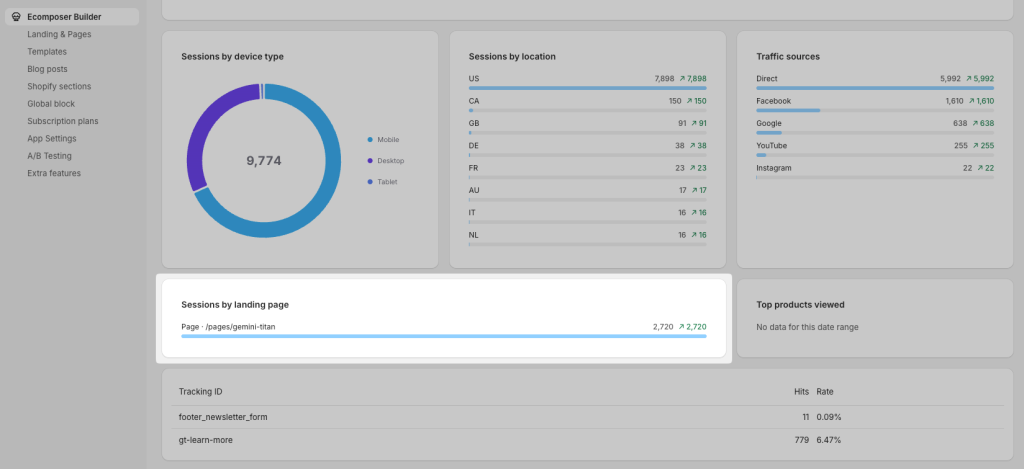Click the Ecomposer Builder app icon
The width and height of the screenshot is (1024, 469).
point(16,17)
